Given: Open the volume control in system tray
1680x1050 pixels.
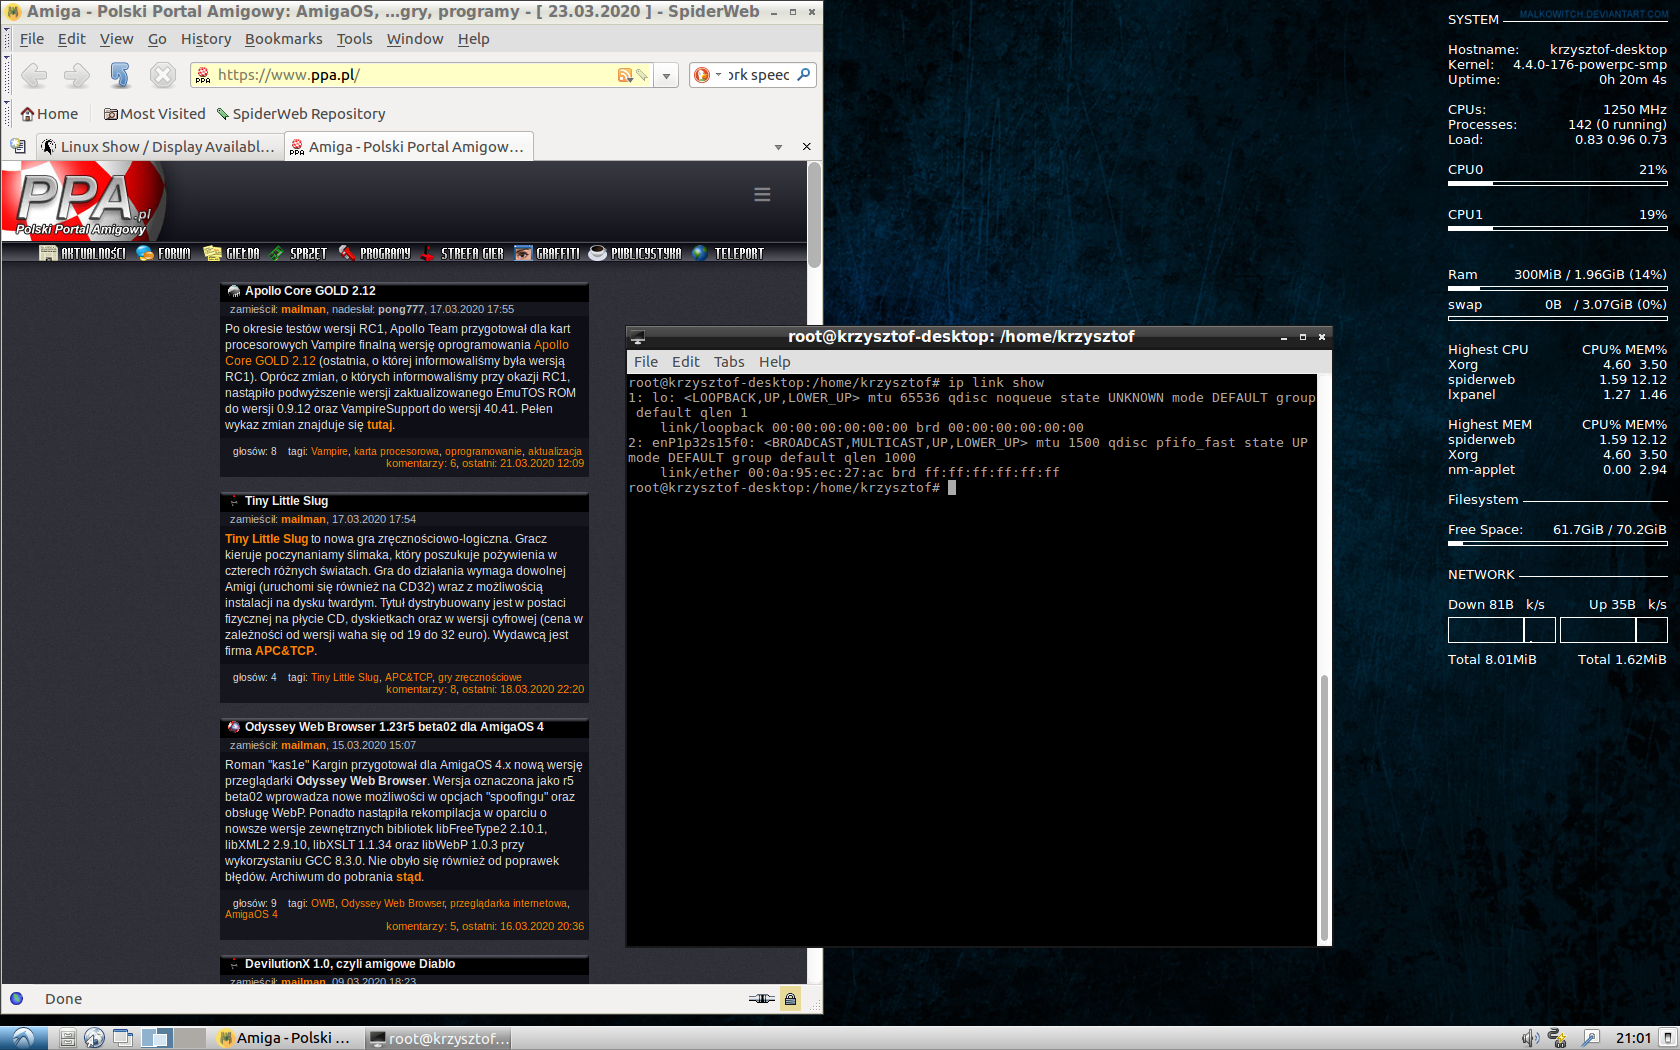Looking at the screenshot, I should pos(1530,1038).
